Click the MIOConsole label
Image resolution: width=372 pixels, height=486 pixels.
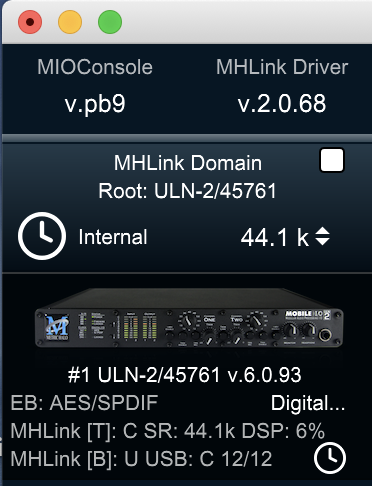tap(95, 67)
